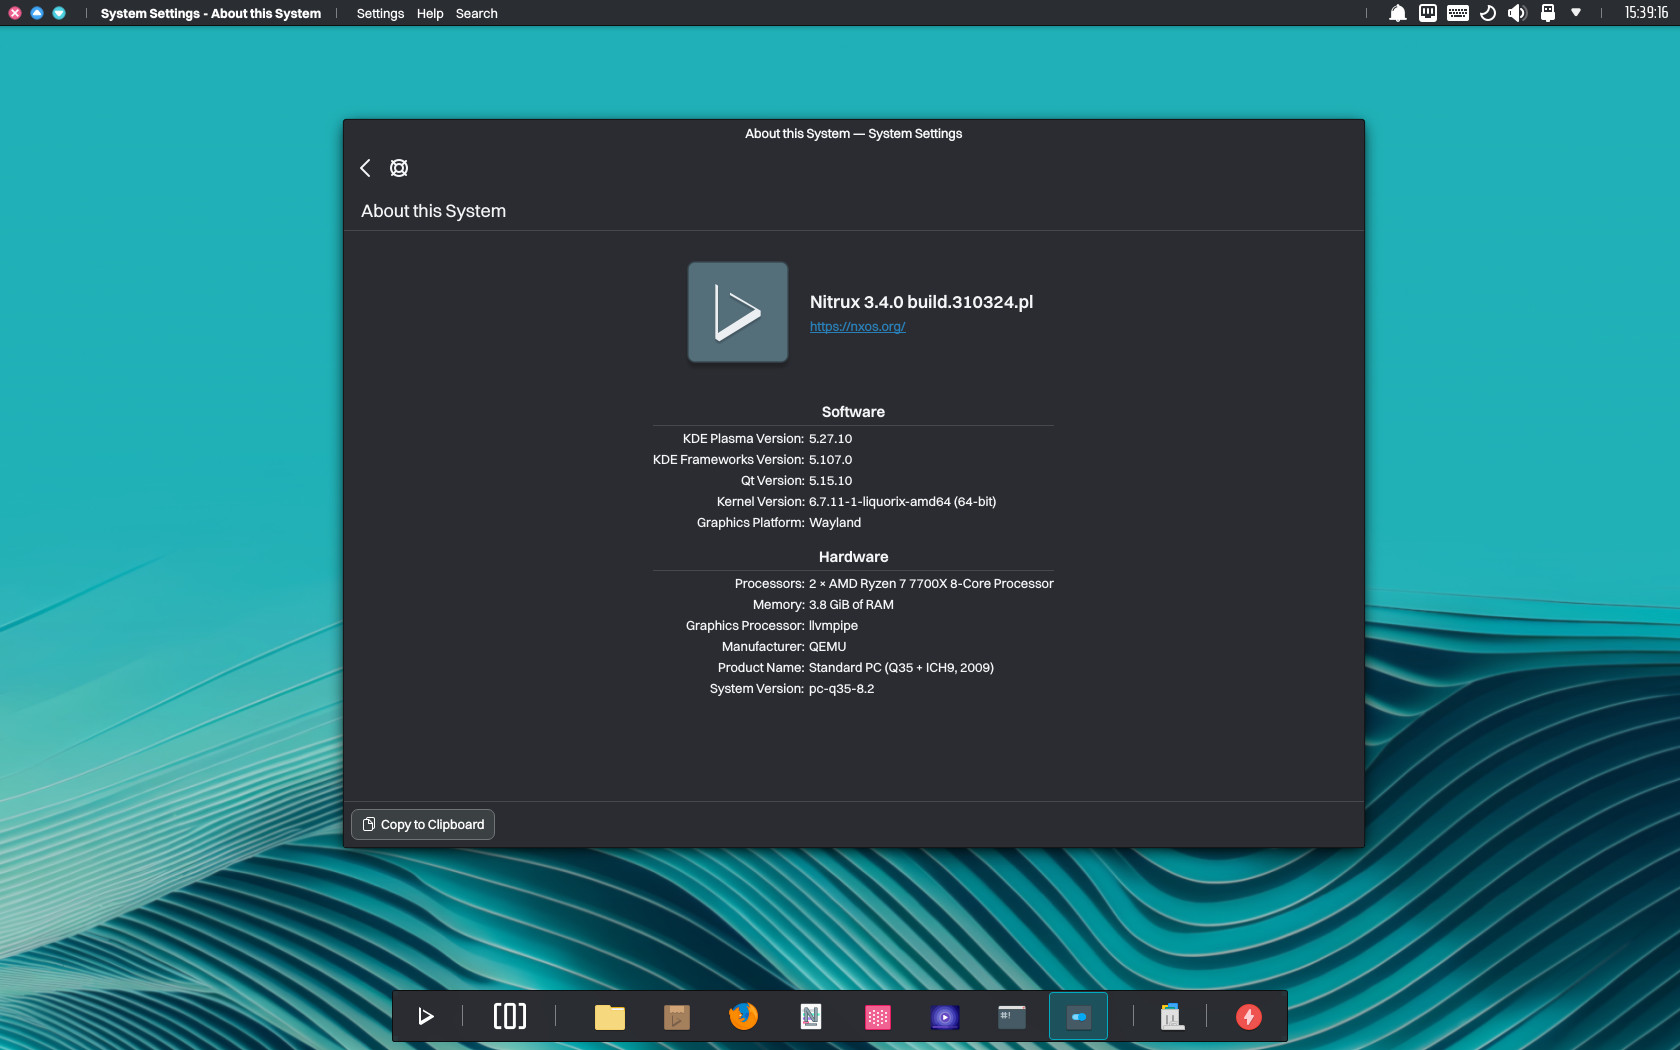
Task: Open the brown package app in the dock
Action: tap(677, 1017)
